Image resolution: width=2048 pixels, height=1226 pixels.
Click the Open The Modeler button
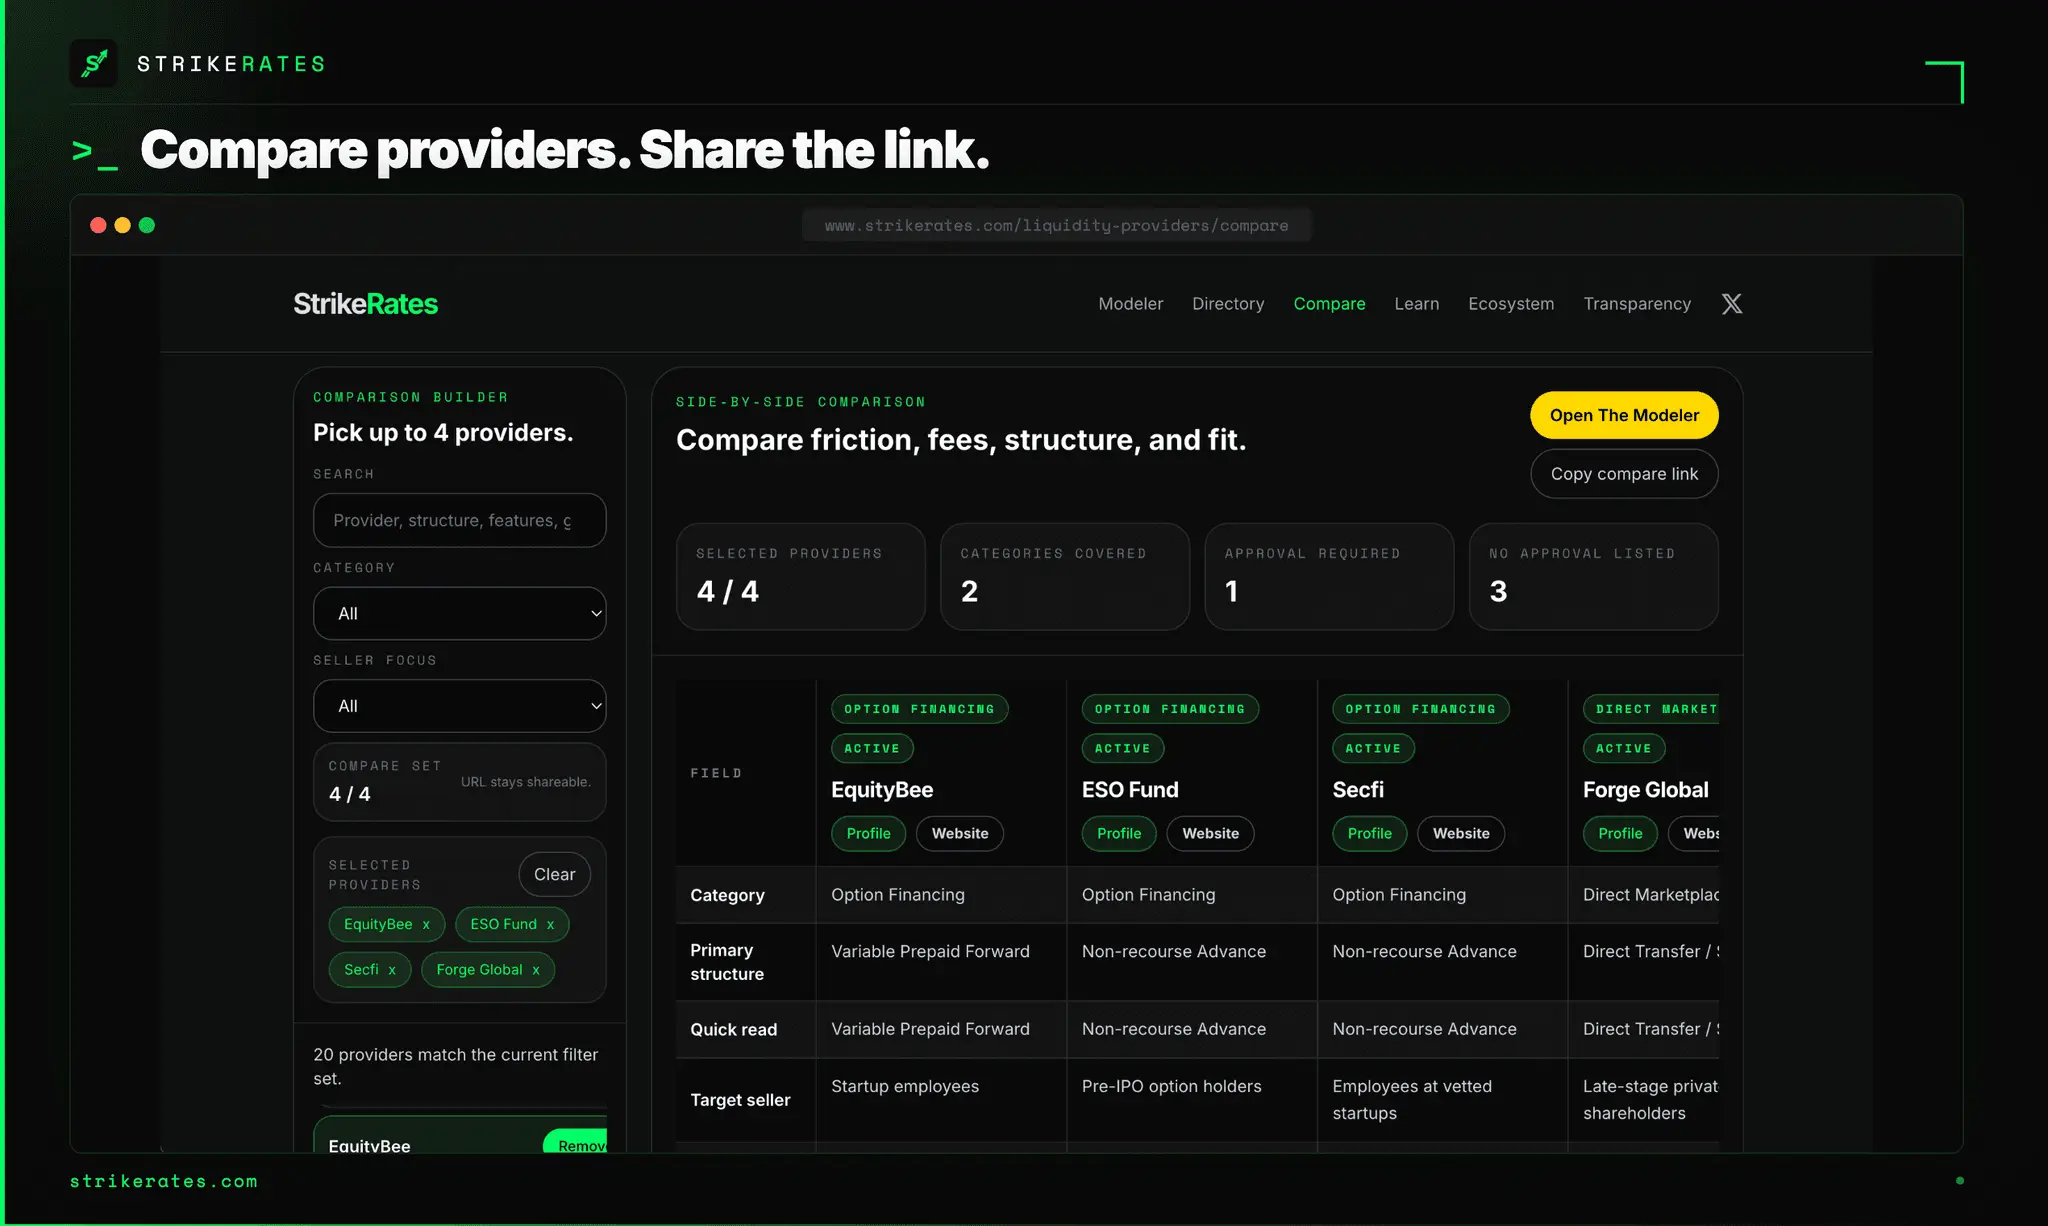tap(1624, 415)
